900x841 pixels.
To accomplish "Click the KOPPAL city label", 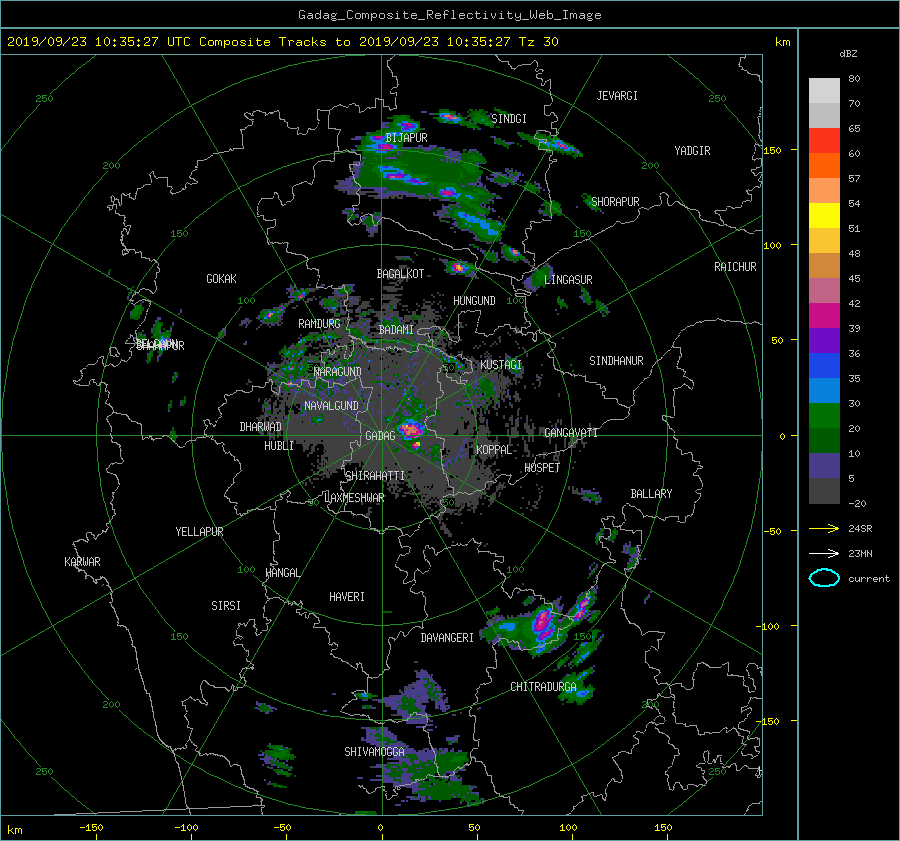I will click(x=494, y=450).
